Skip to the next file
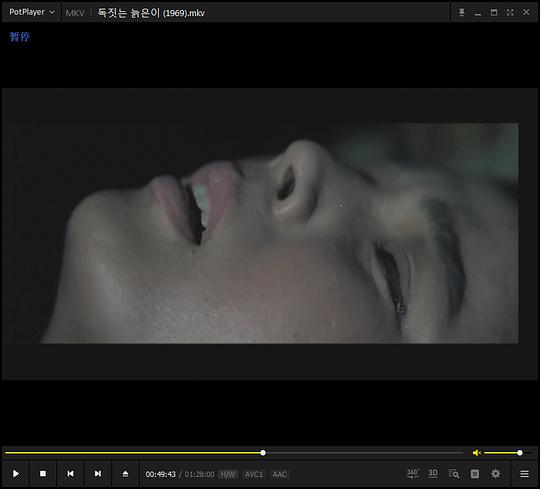The width and height of the screenshot is (540, 489). click(98, 474)
